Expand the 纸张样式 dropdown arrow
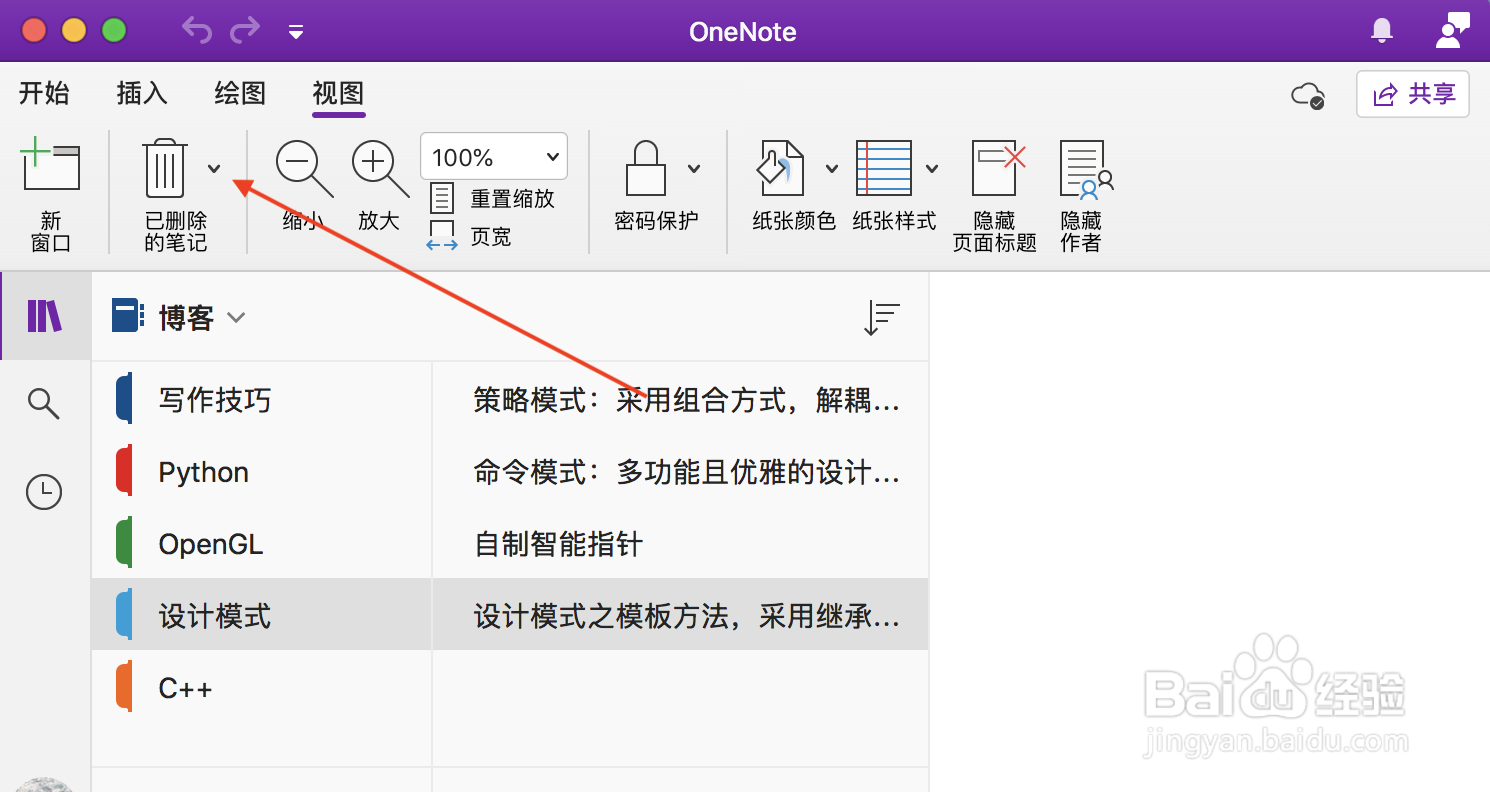Image resolution: width=1490 pixels, height=792 pixels. [932, 168]
